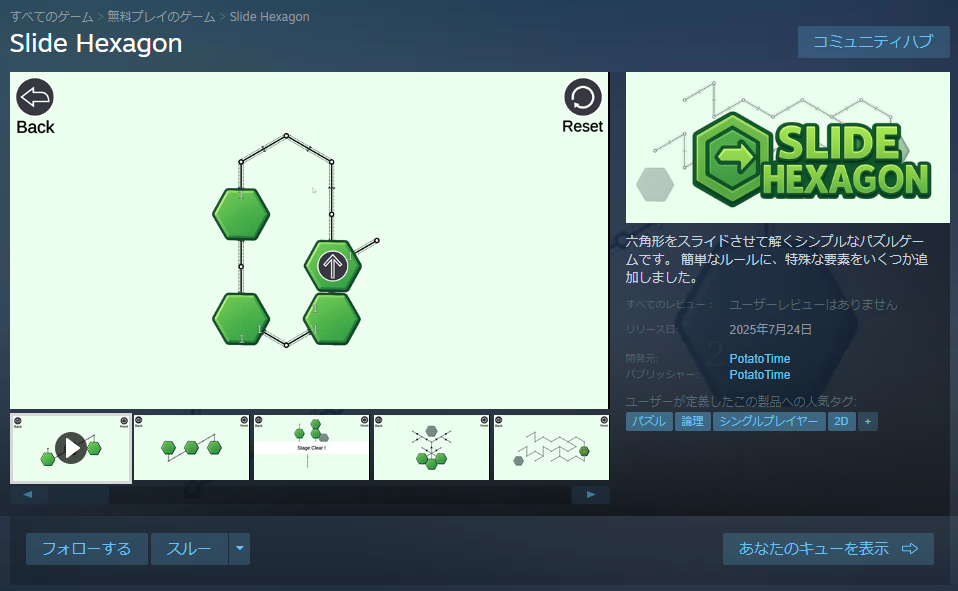This screenshot has height=591, width=958.
Task: Click the right arrow of the thumbnail strip
Action: click(590, 494)
